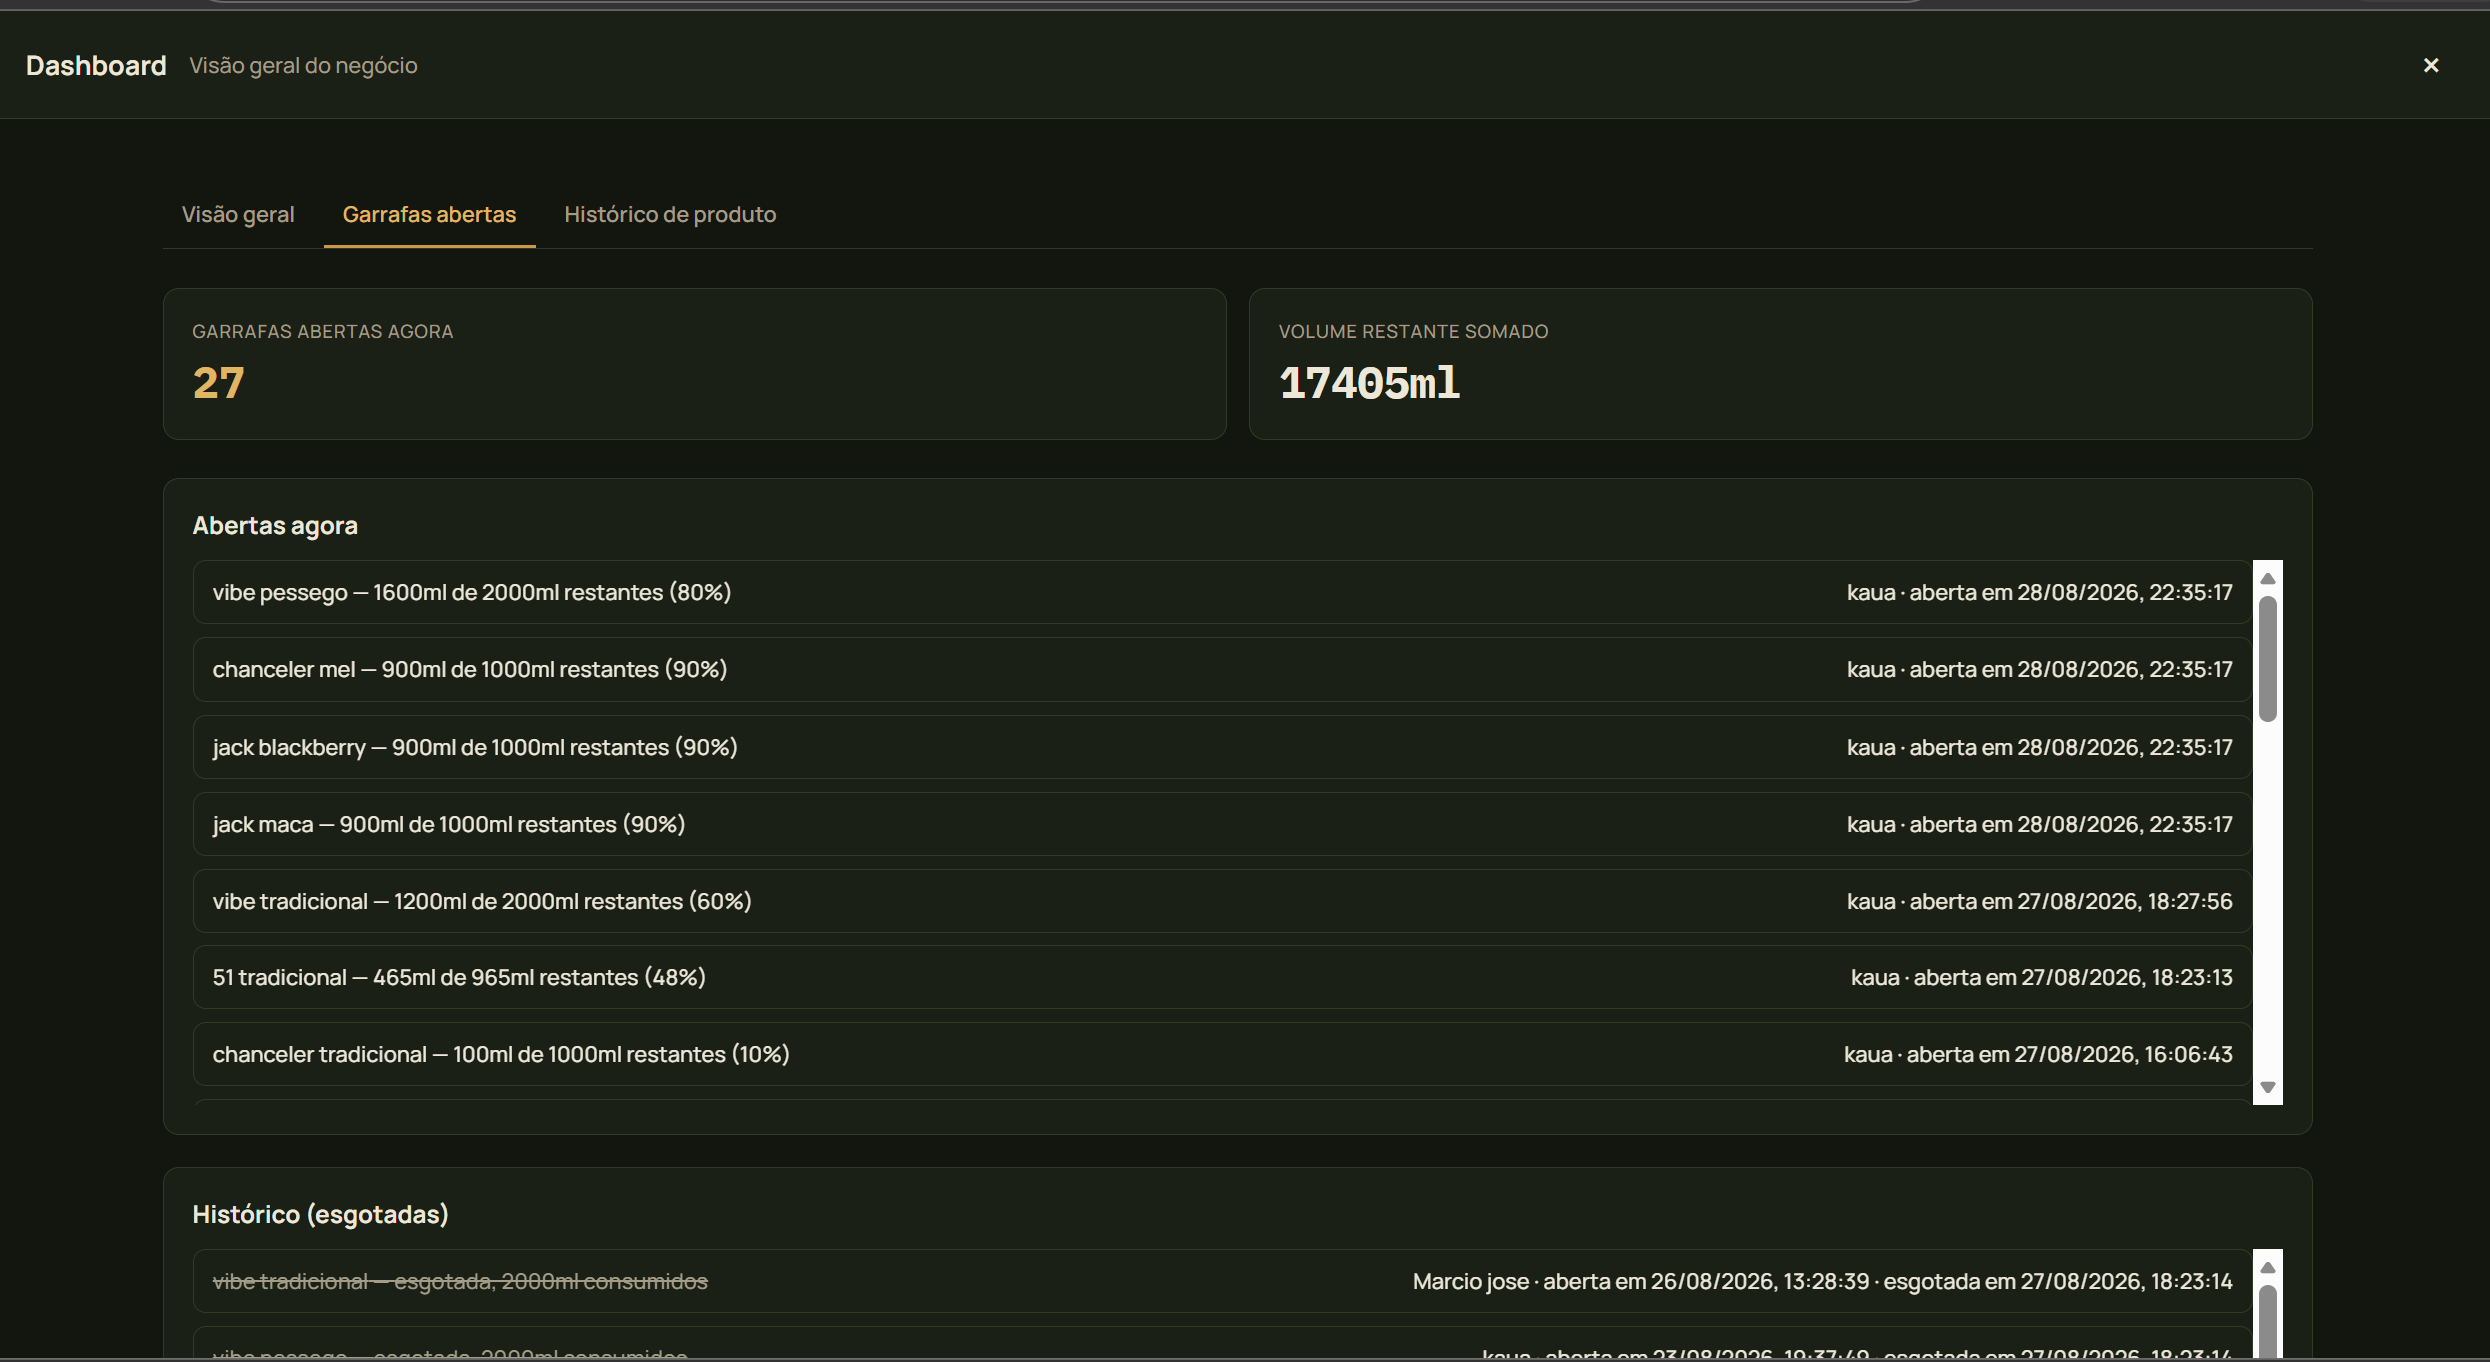Click the Visão geral do negócio subtitle
This screenshot has width=2490, height=1362.
[x=303, y=65]
